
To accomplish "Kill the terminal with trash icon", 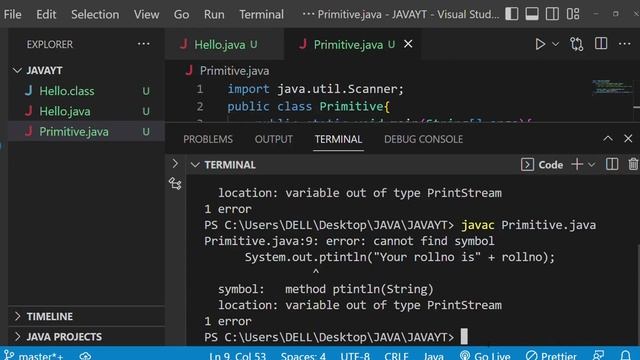I will point(633,164).
